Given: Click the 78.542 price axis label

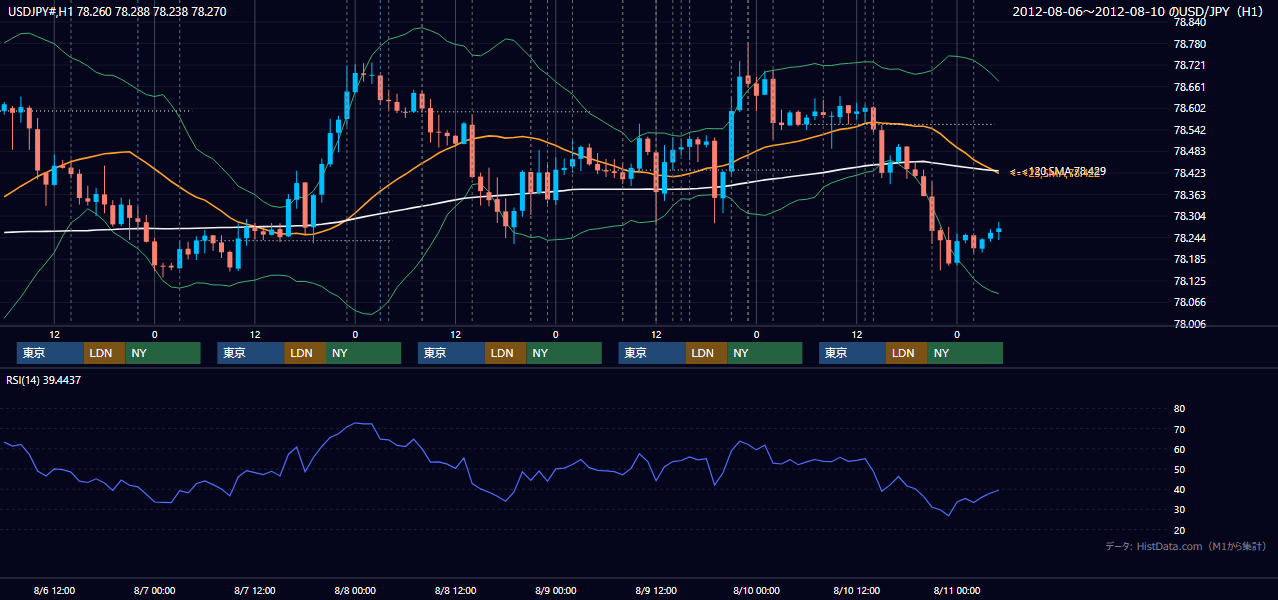Looking at the screenshot, I should coord(1190,130).
